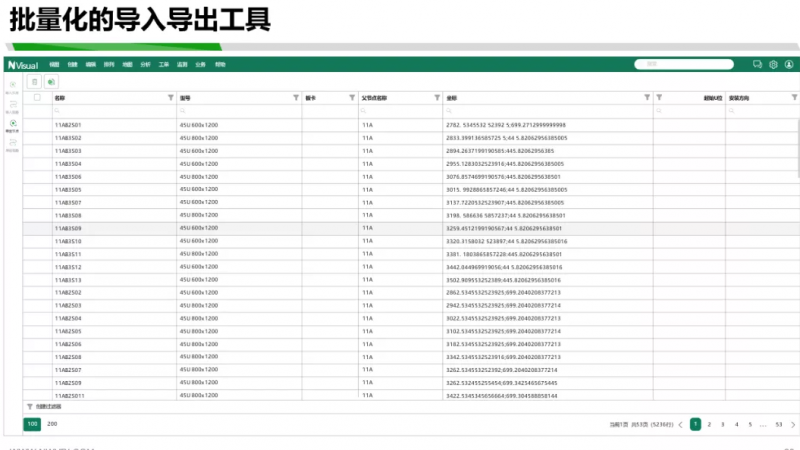800x450 pixels.
Task: Open settings gear in the top bar
Action: coord(773,64)
